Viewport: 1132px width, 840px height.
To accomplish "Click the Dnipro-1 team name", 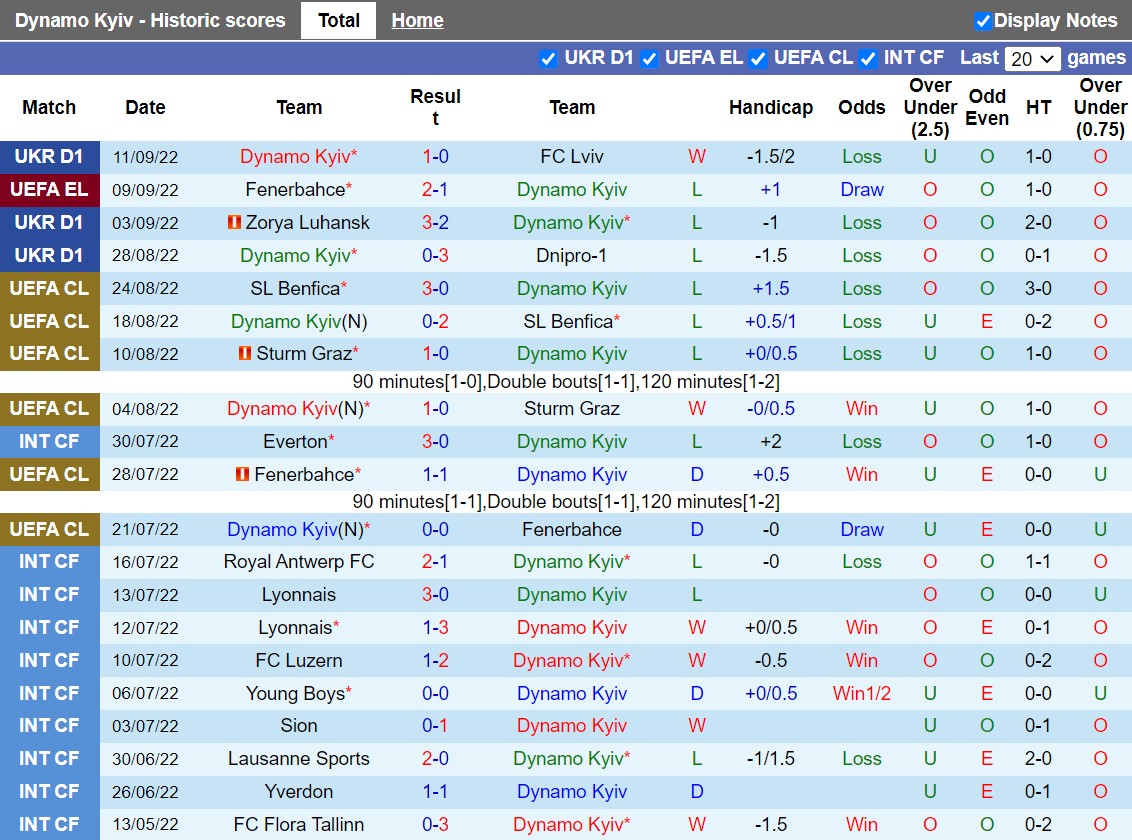I will tap(572, 255).
